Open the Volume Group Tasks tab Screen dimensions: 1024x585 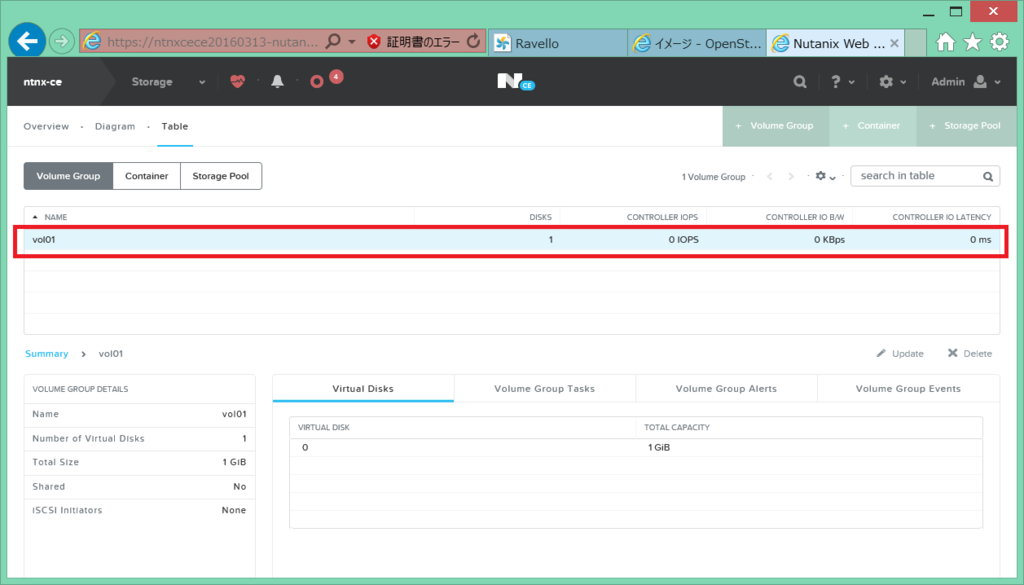click(x=544, y=388)
